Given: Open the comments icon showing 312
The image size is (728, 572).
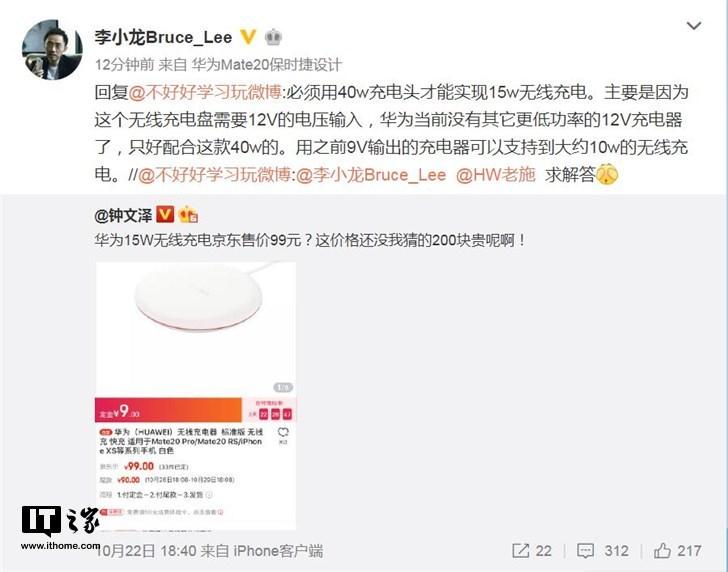Looking at the screenshot, I should pos(603,551).
